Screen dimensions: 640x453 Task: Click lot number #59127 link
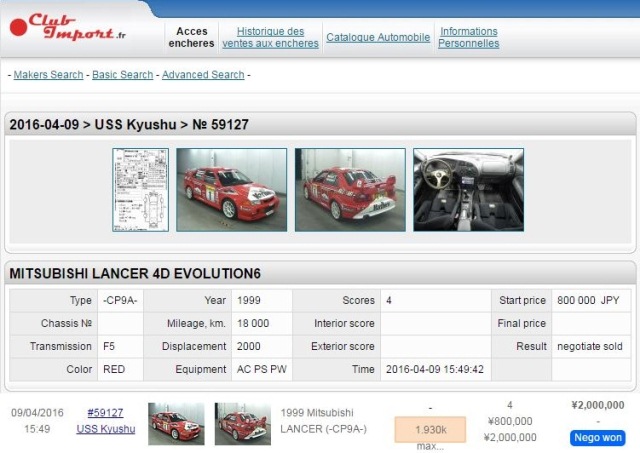coord(105,412)
